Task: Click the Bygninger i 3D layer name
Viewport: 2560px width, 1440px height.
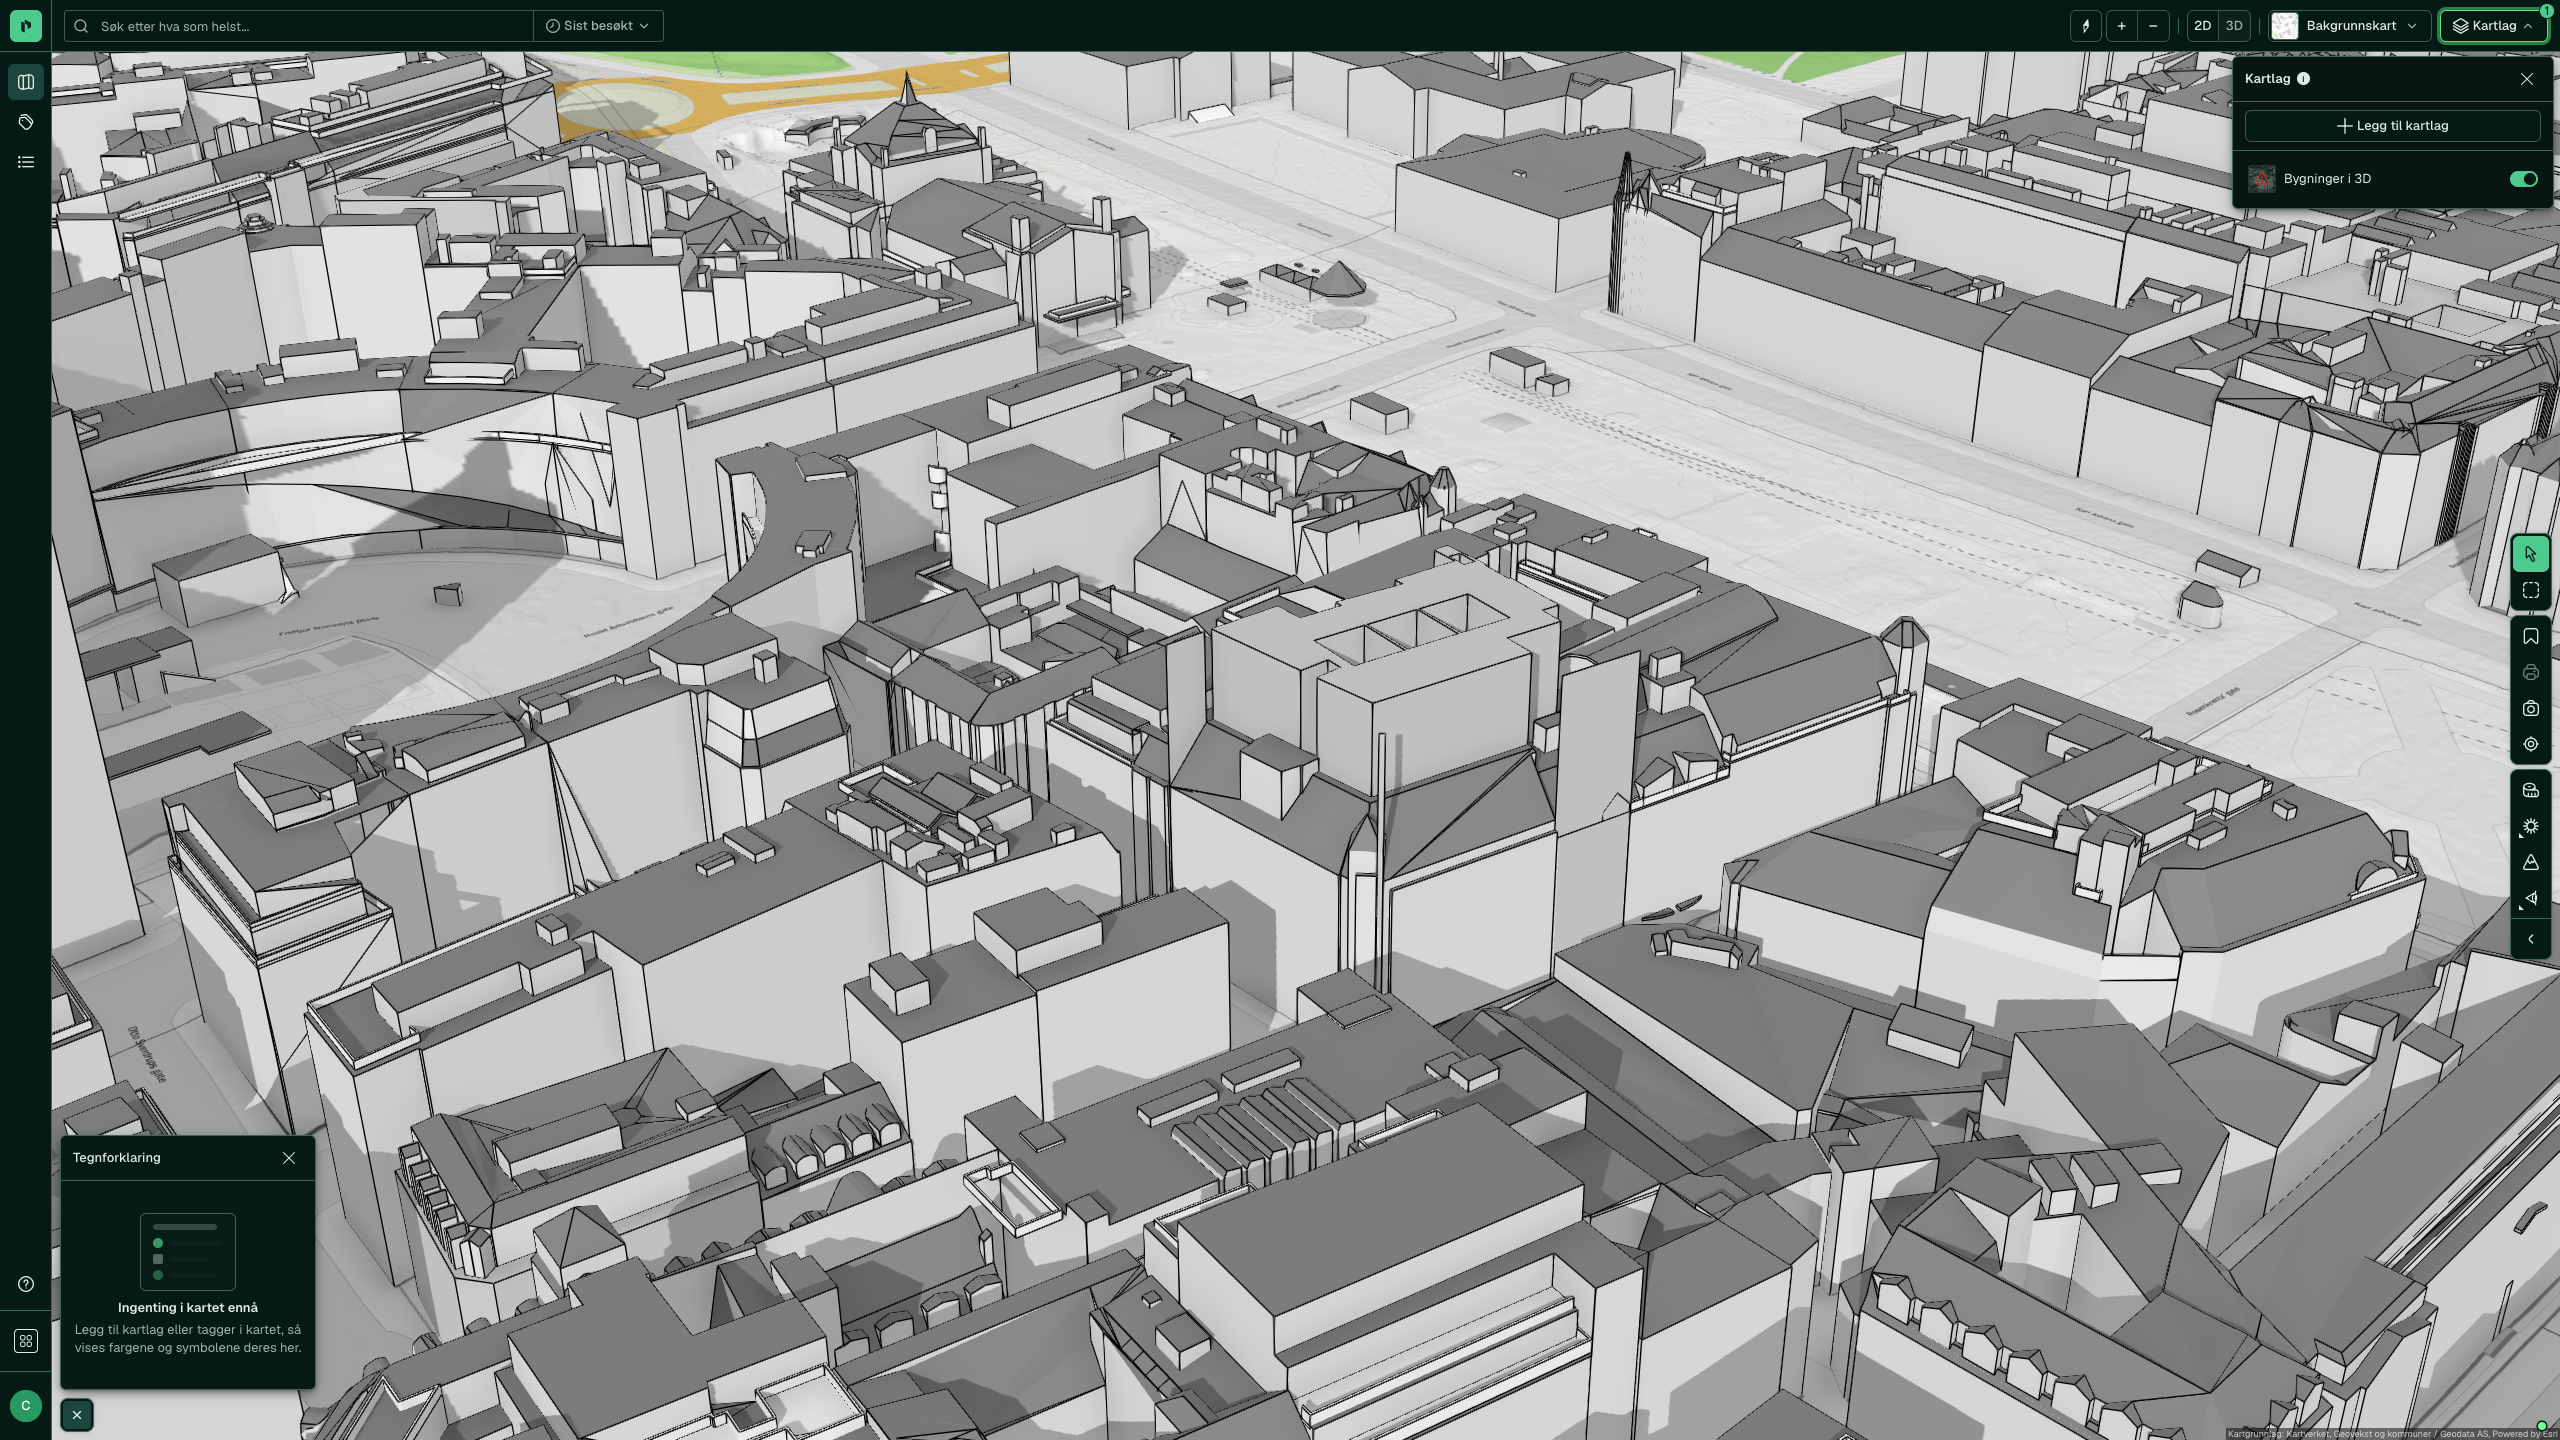Action: tap(2327, 179)
